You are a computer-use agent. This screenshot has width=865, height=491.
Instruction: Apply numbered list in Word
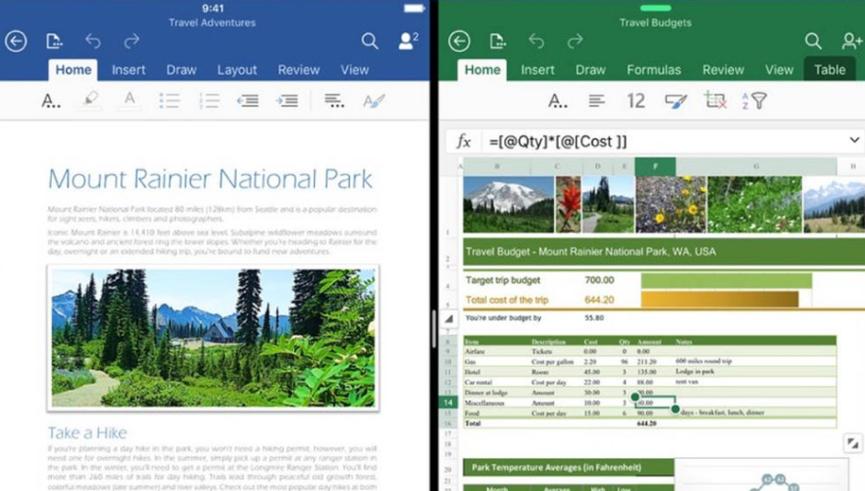point(209,100)
